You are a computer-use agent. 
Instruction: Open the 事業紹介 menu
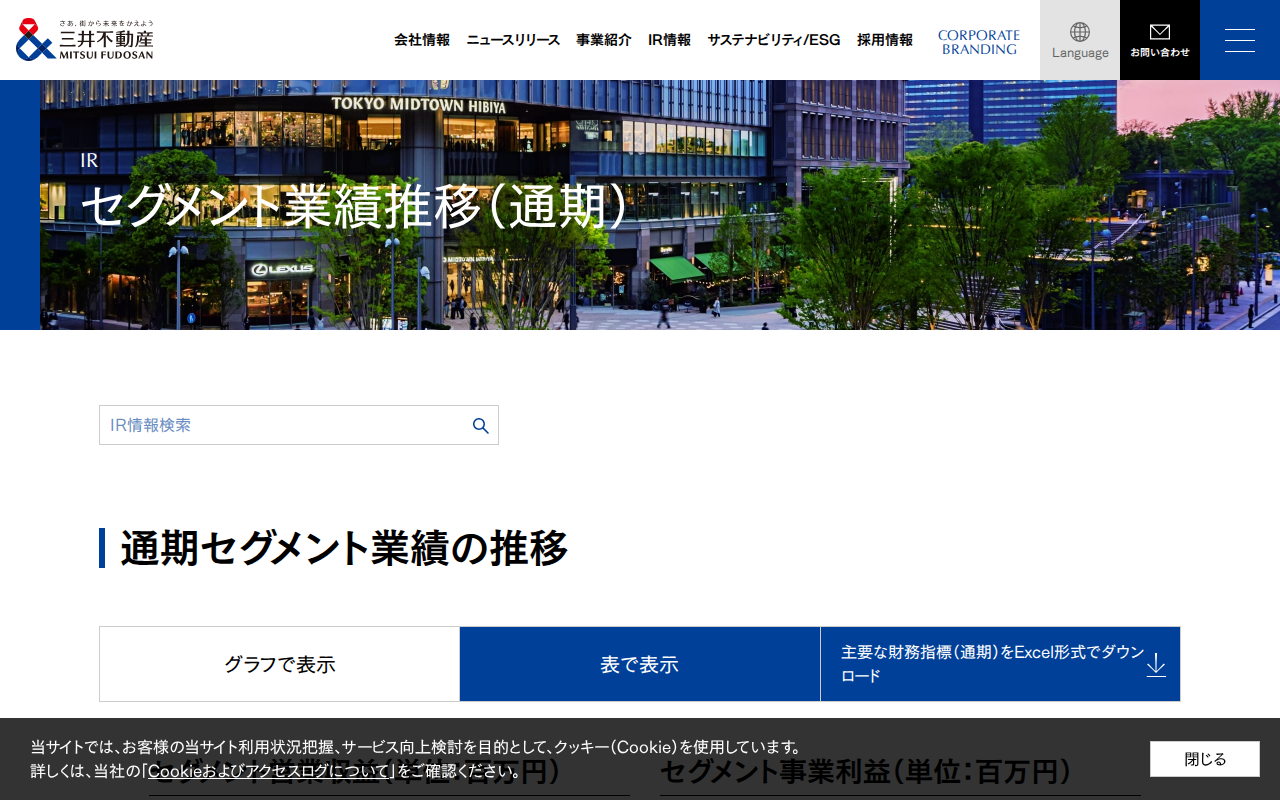pos(604,40)
